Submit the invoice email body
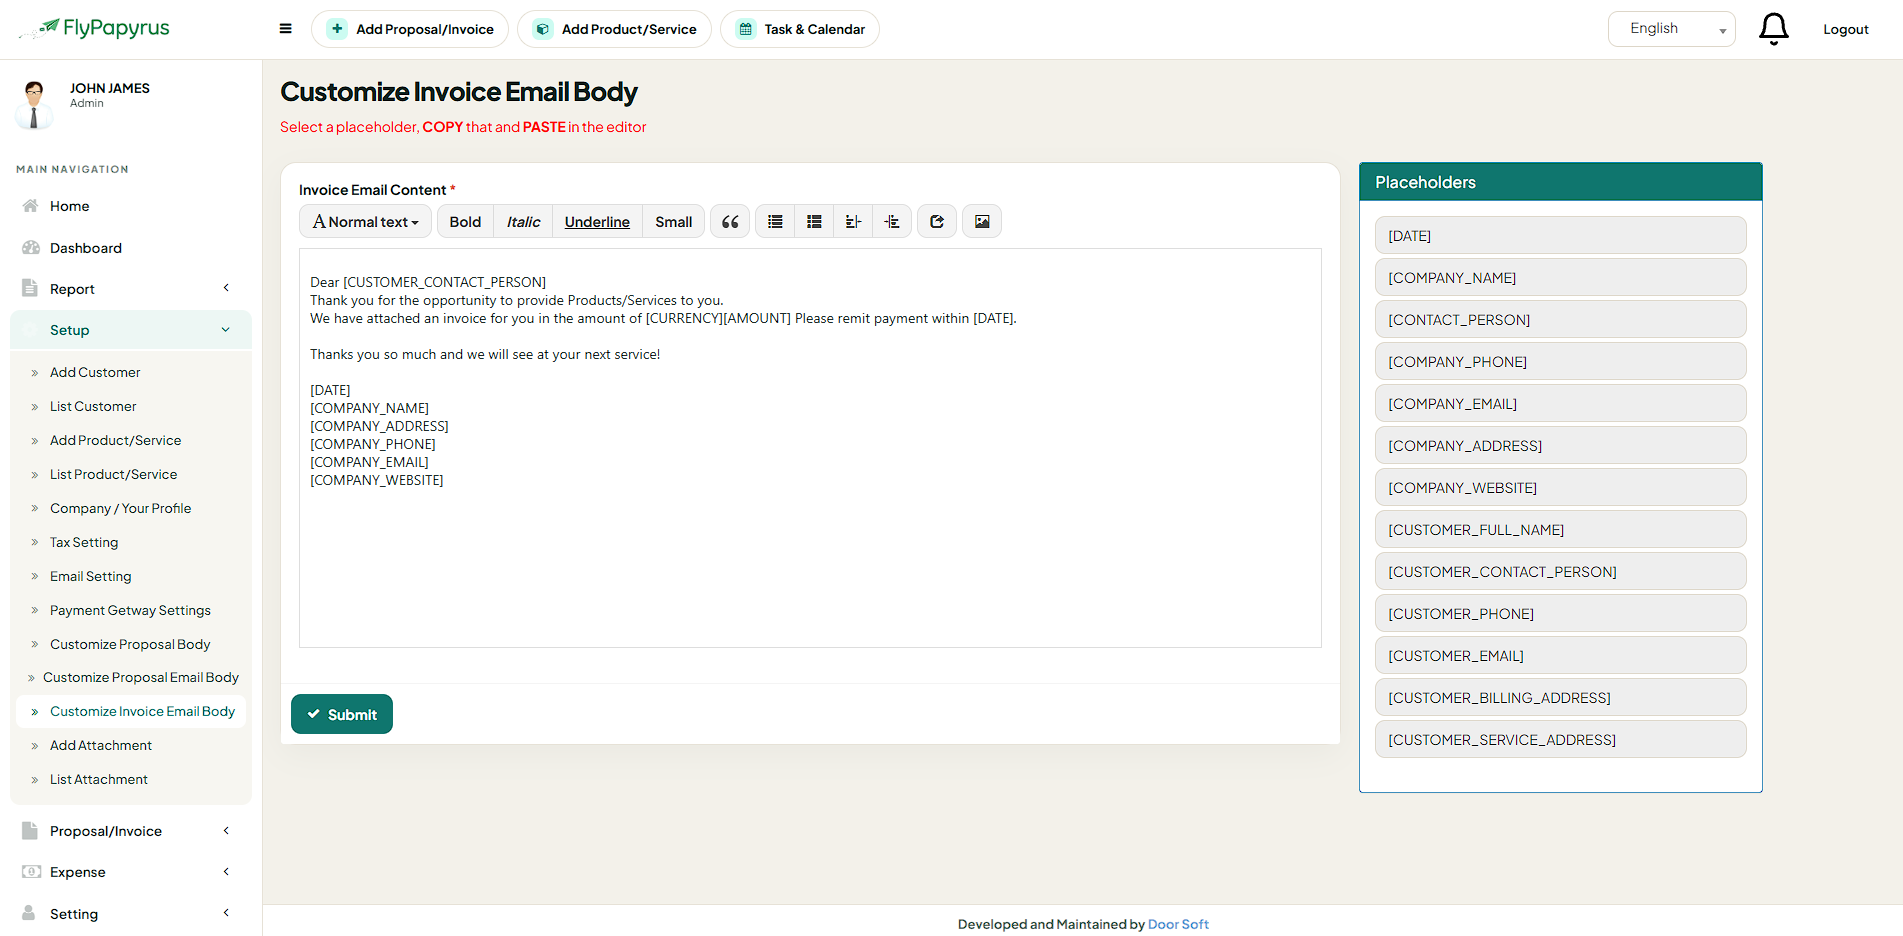1903x936 pixels. coord(342,714)
